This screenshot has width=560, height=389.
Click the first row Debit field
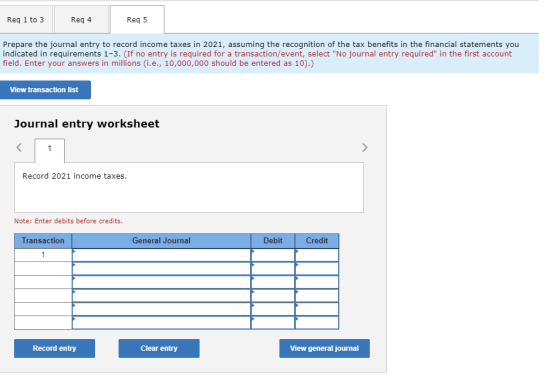click(273, 255)
